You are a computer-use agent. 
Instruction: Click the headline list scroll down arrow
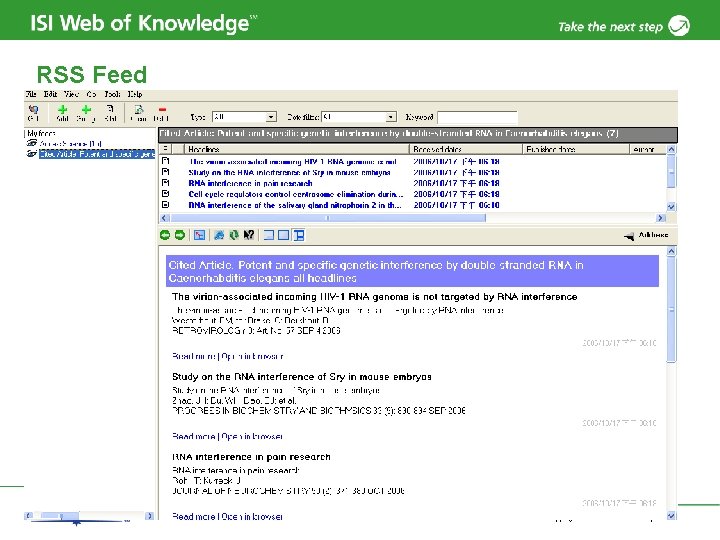coord(671,207)
